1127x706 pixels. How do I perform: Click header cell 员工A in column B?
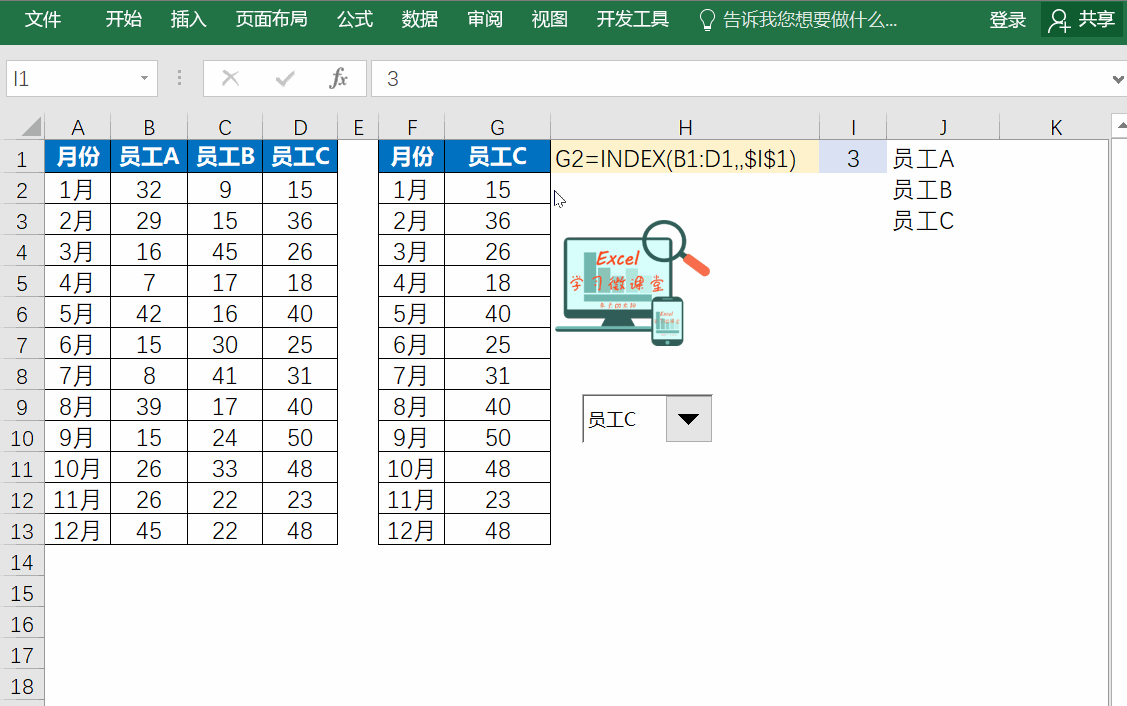pyautogui.click(x=149, y=157)
